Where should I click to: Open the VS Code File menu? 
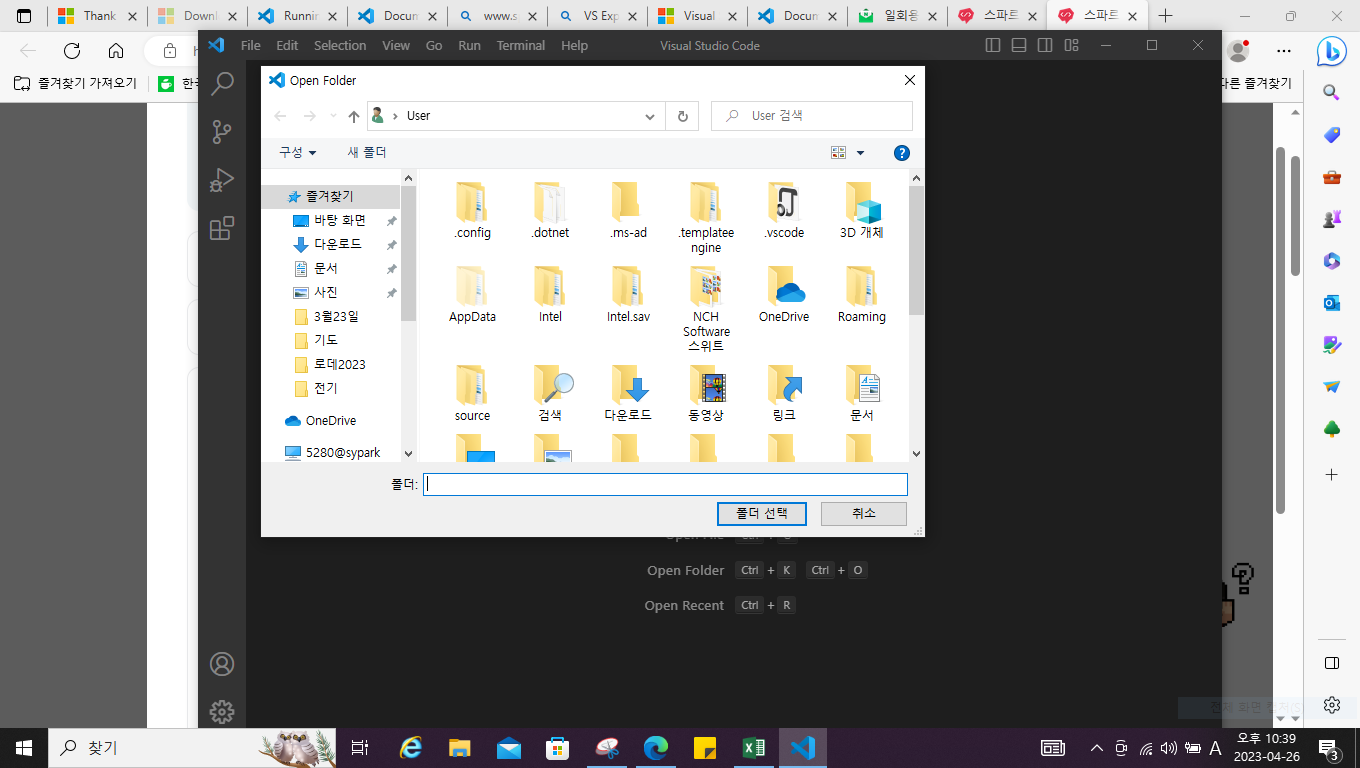coord(250,45)
